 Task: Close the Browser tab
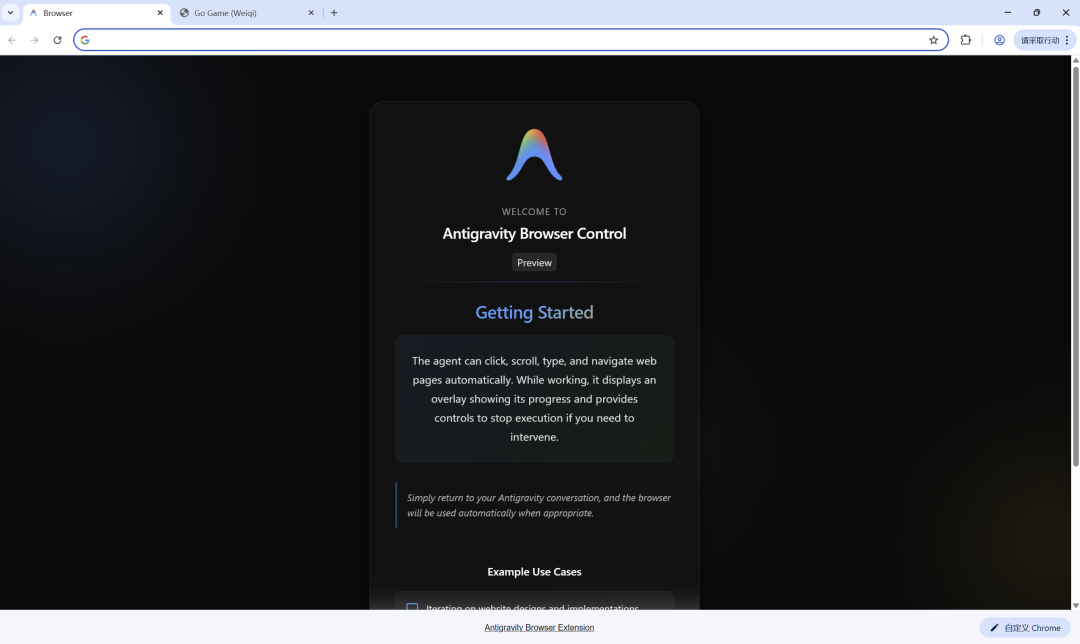pos(160,12)
